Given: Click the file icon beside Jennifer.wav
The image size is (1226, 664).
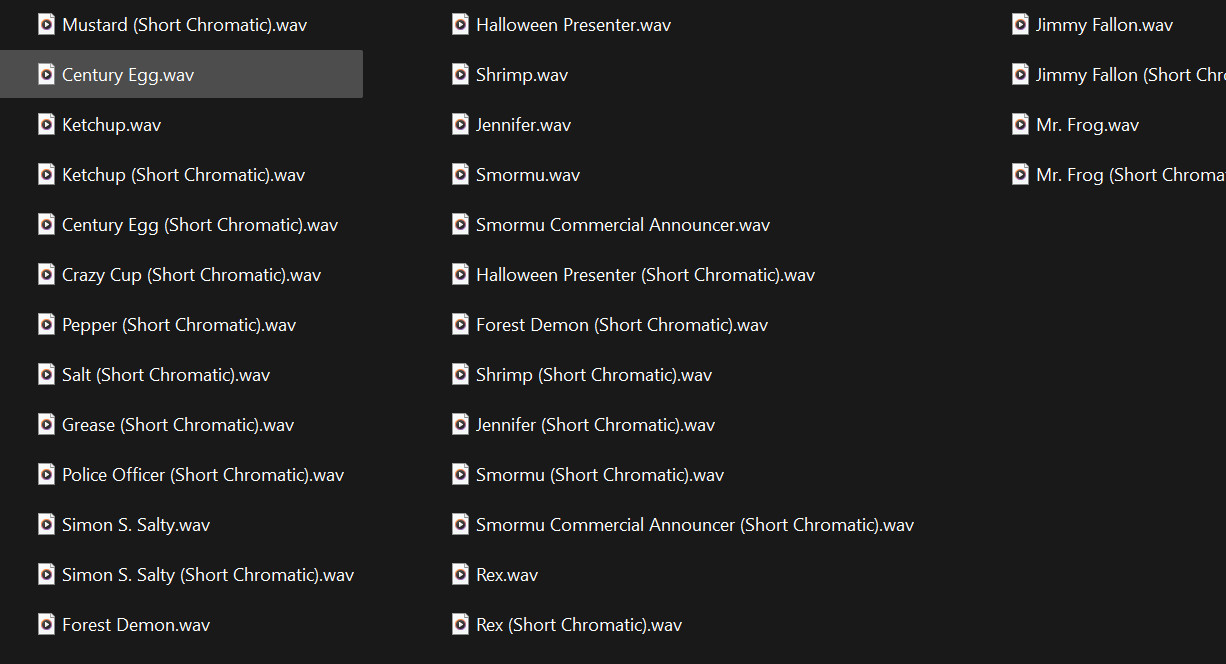Looking at the screenshot, I should click(460, 124).
